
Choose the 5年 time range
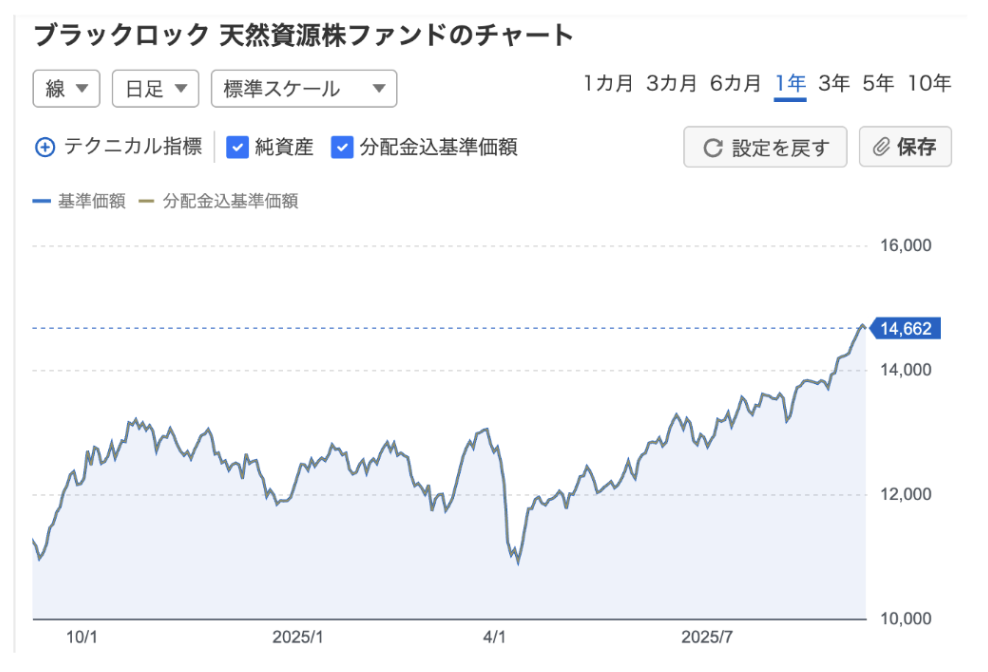(x=878, y=83)
